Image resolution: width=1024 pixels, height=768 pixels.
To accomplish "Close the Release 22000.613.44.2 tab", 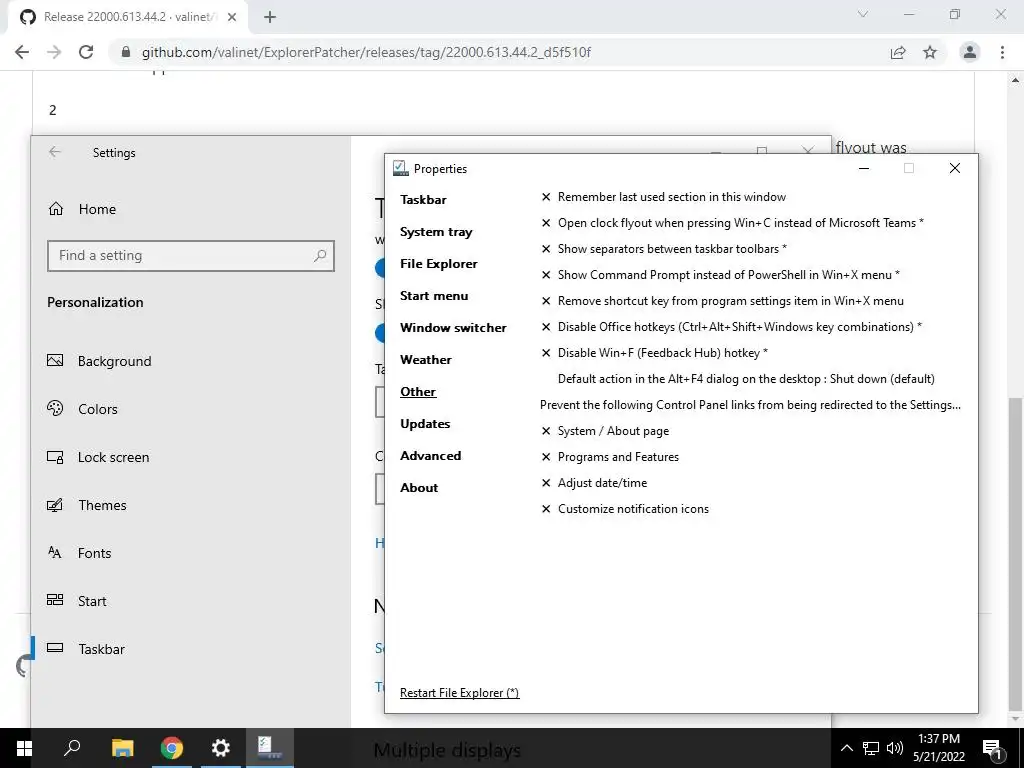I will [x=231, y=17].
